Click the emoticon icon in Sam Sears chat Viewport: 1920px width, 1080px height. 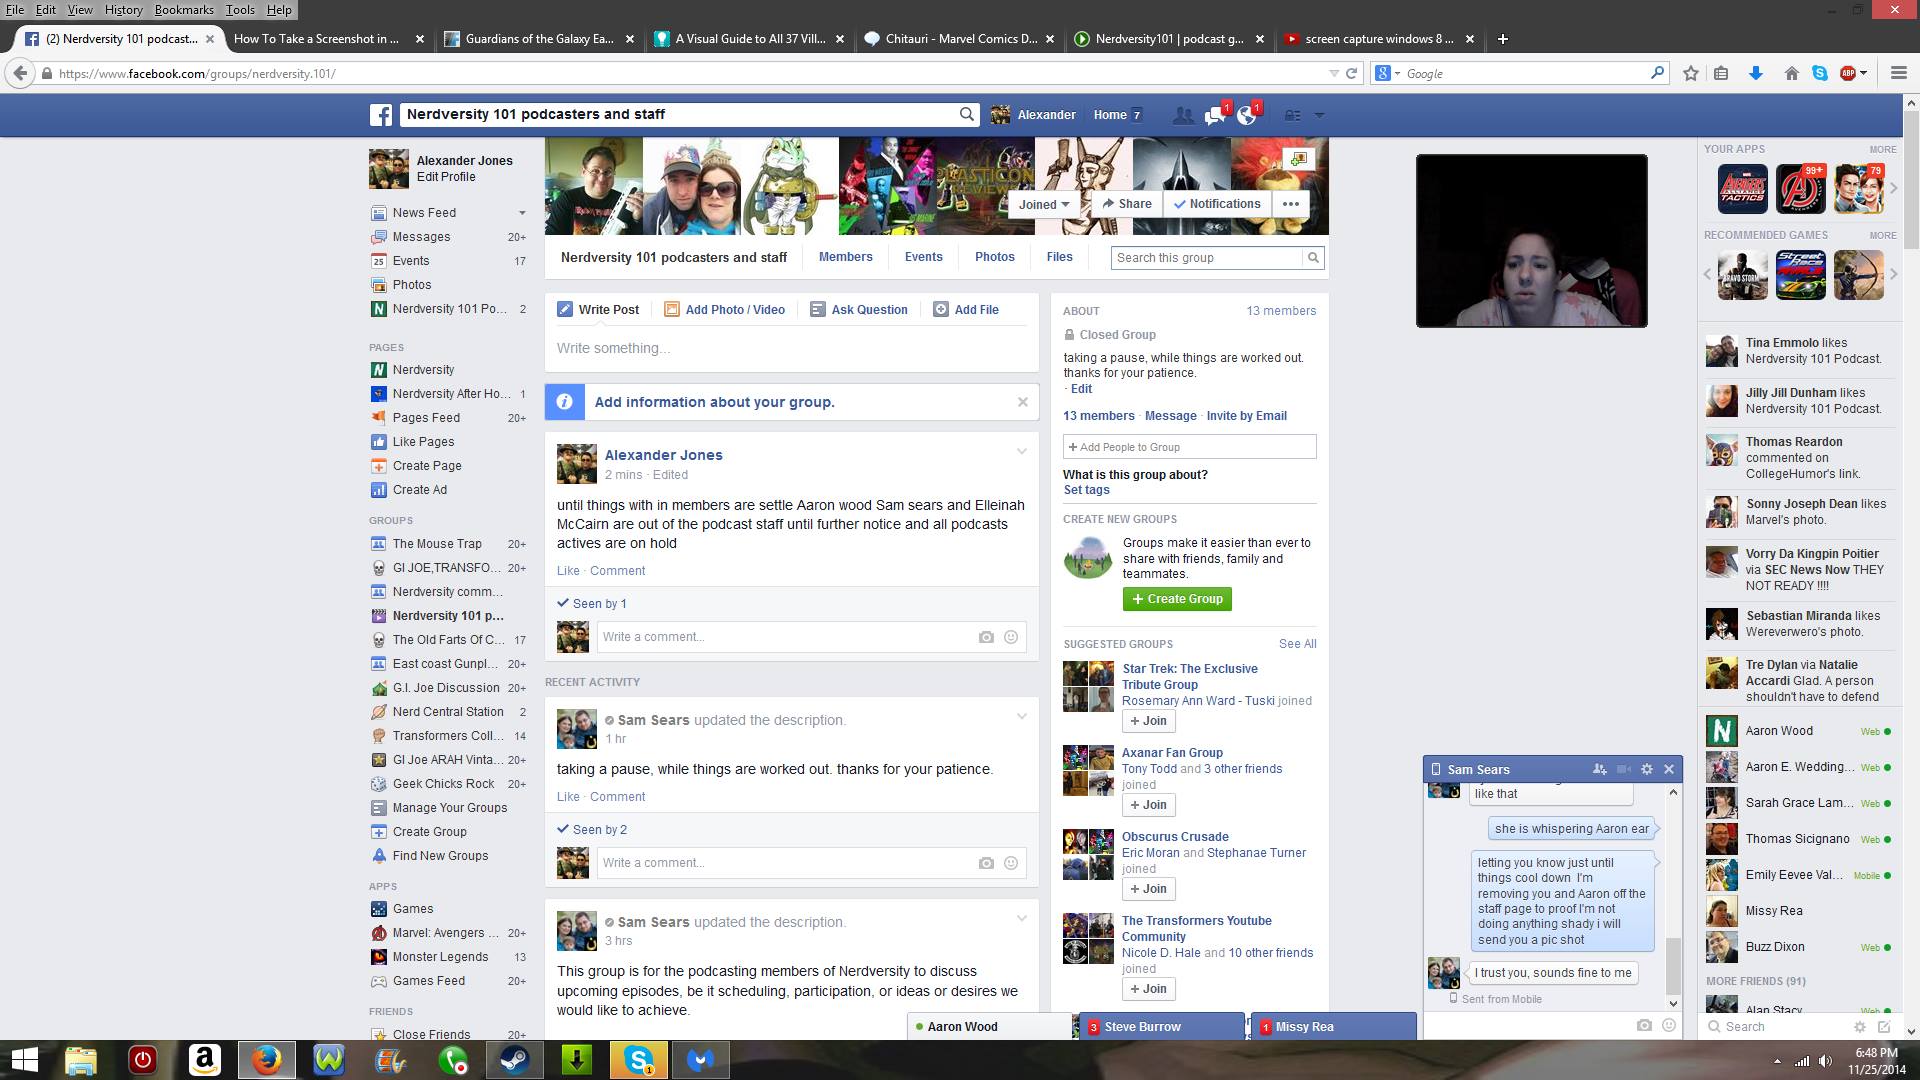1668,1025
